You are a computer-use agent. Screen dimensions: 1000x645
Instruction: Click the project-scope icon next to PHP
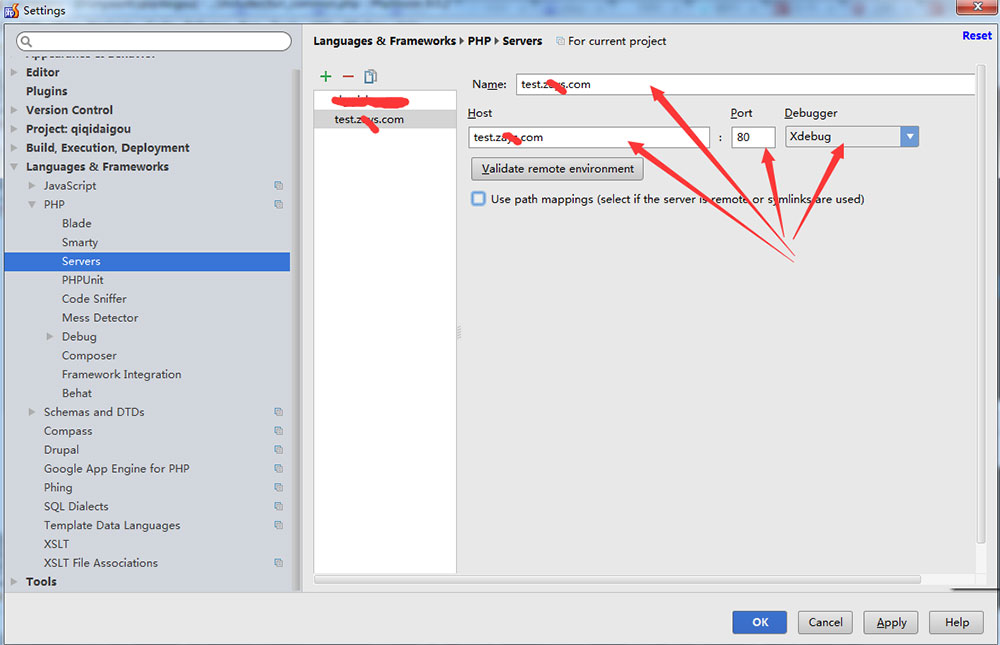tap(278, 204)
